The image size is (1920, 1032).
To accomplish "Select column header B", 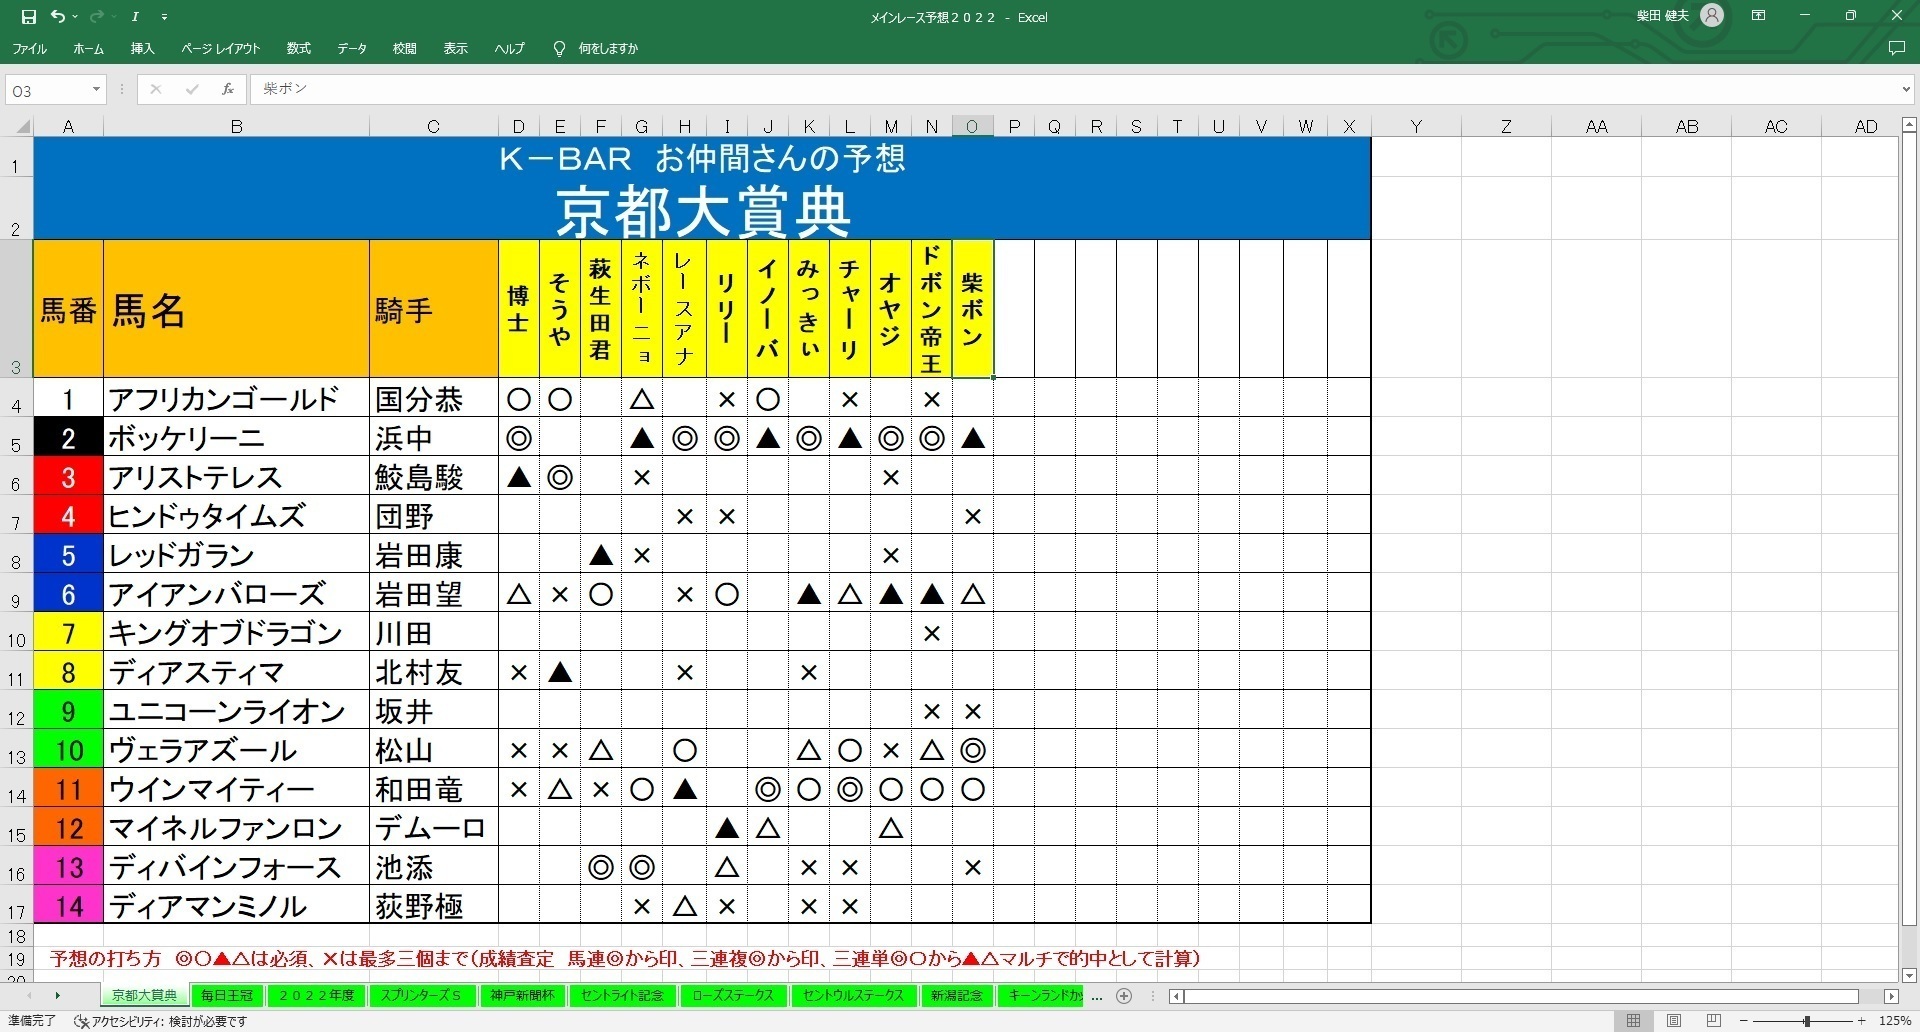I will tap(236, 127).
